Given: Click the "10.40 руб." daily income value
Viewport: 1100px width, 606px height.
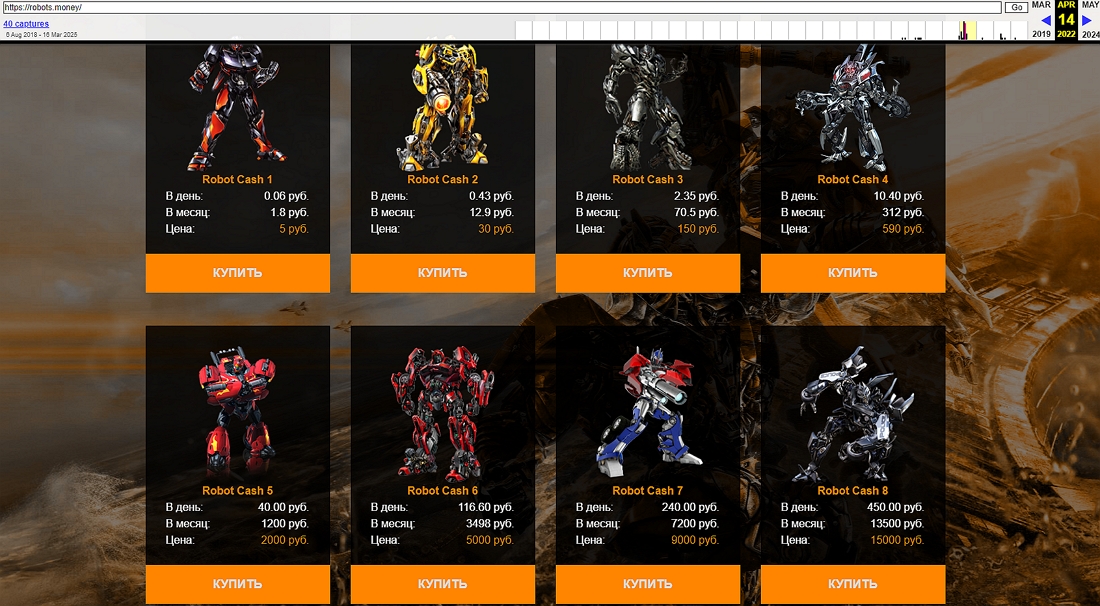Looking at the screenshot, I should point(899,196).
